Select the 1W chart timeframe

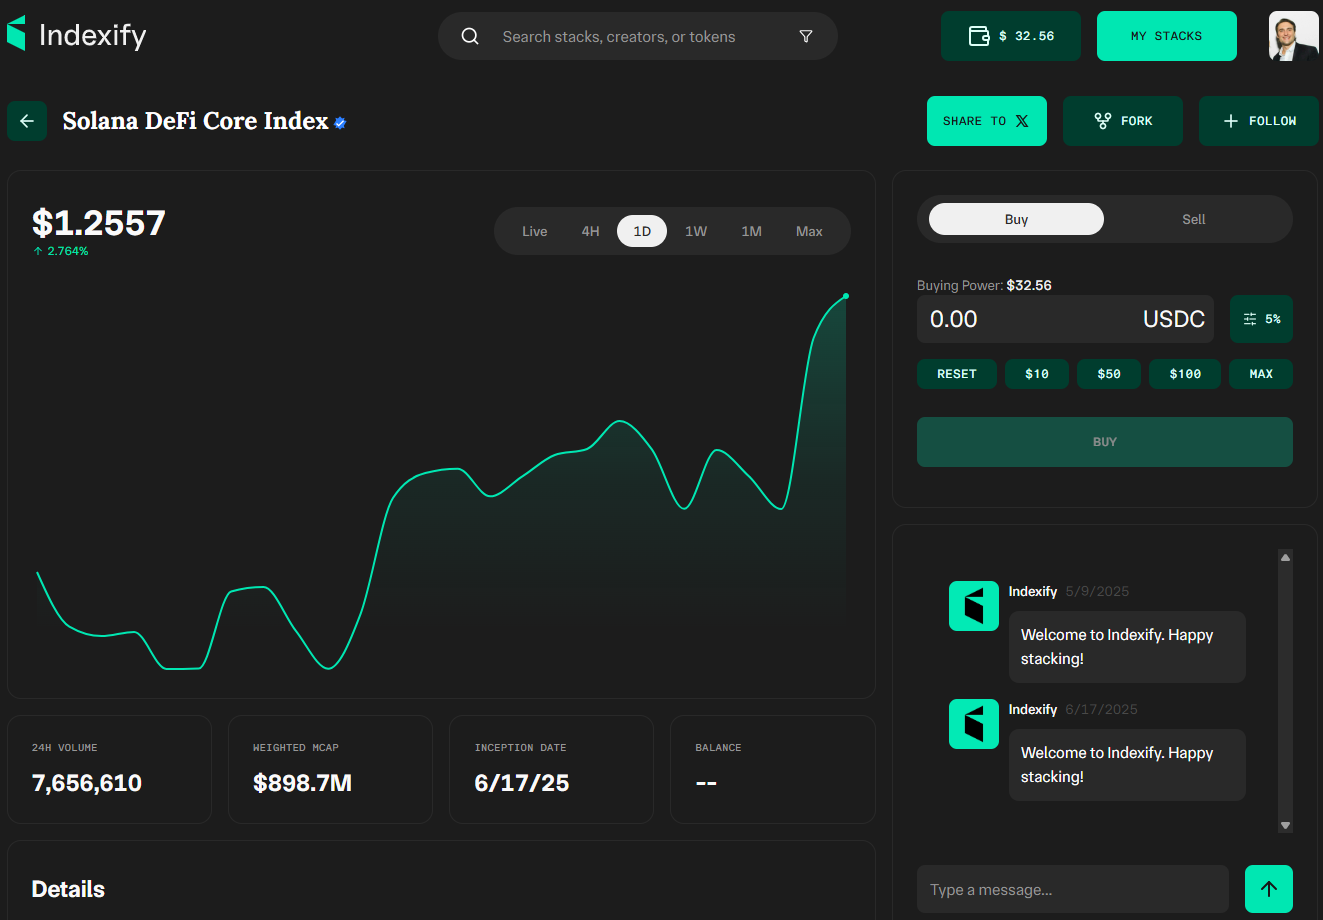[x=696, y=231]
